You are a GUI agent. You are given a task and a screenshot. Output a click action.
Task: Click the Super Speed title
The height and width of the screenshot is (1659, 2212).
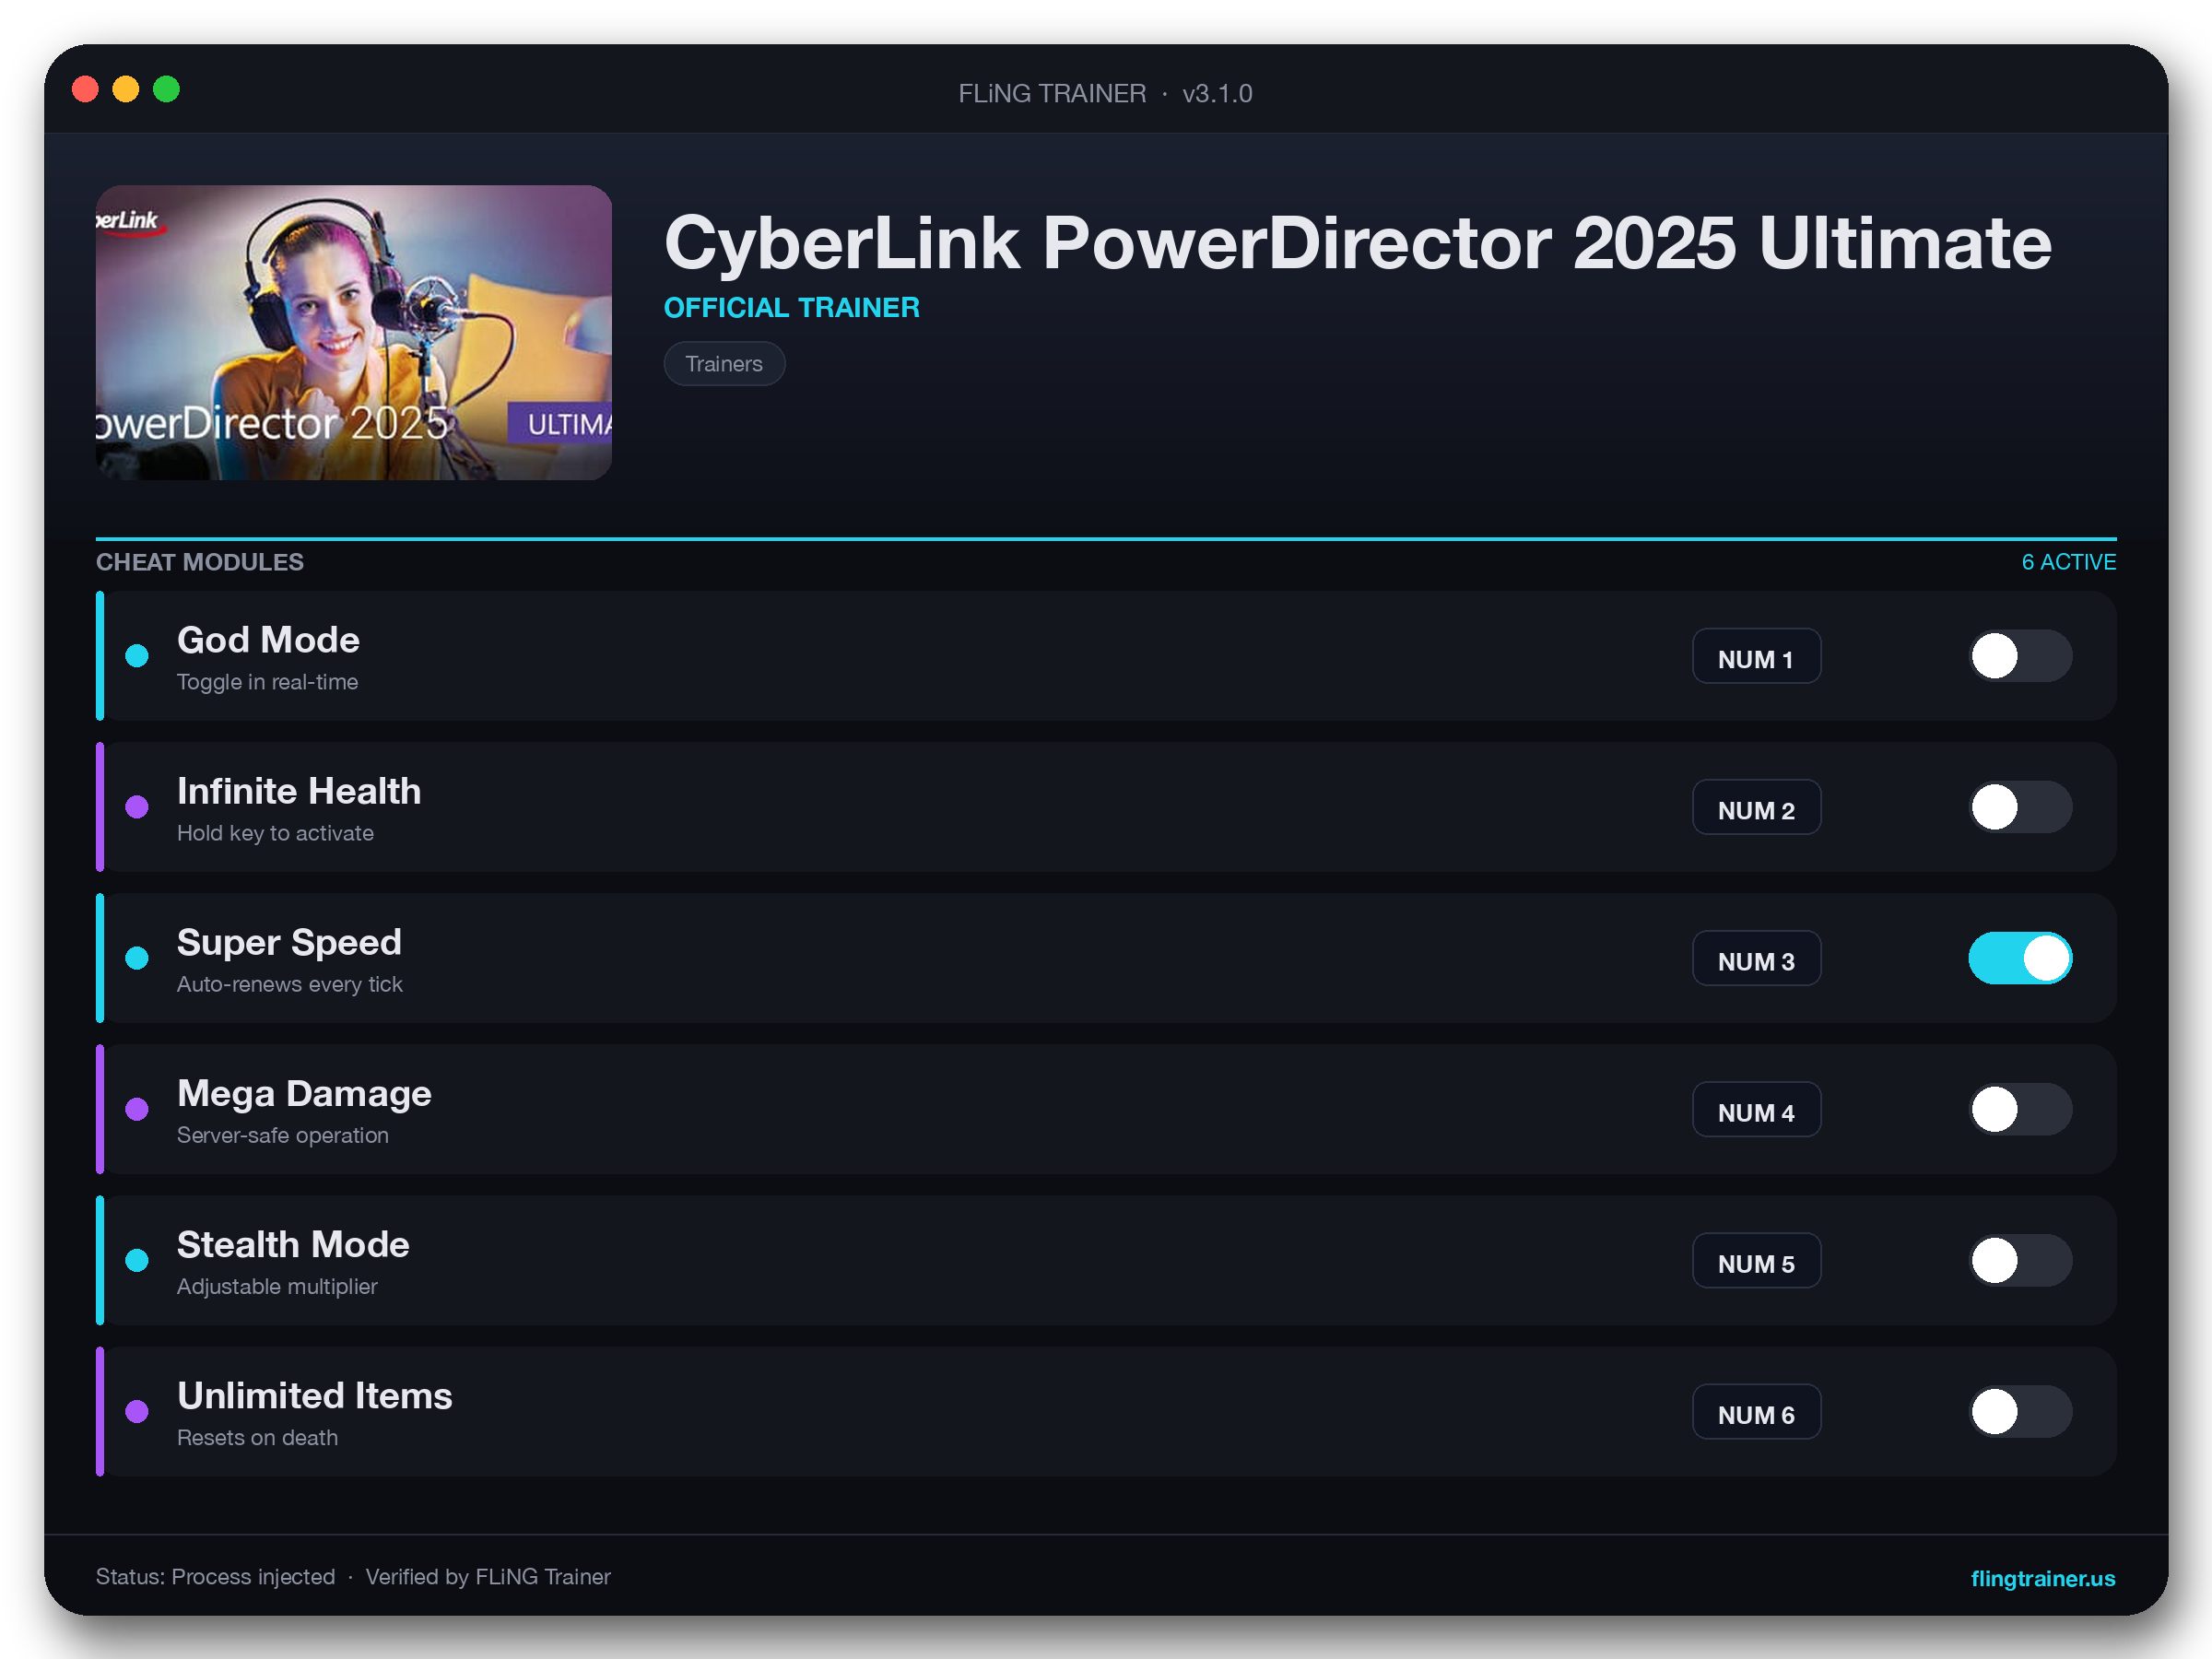(289, 942)
